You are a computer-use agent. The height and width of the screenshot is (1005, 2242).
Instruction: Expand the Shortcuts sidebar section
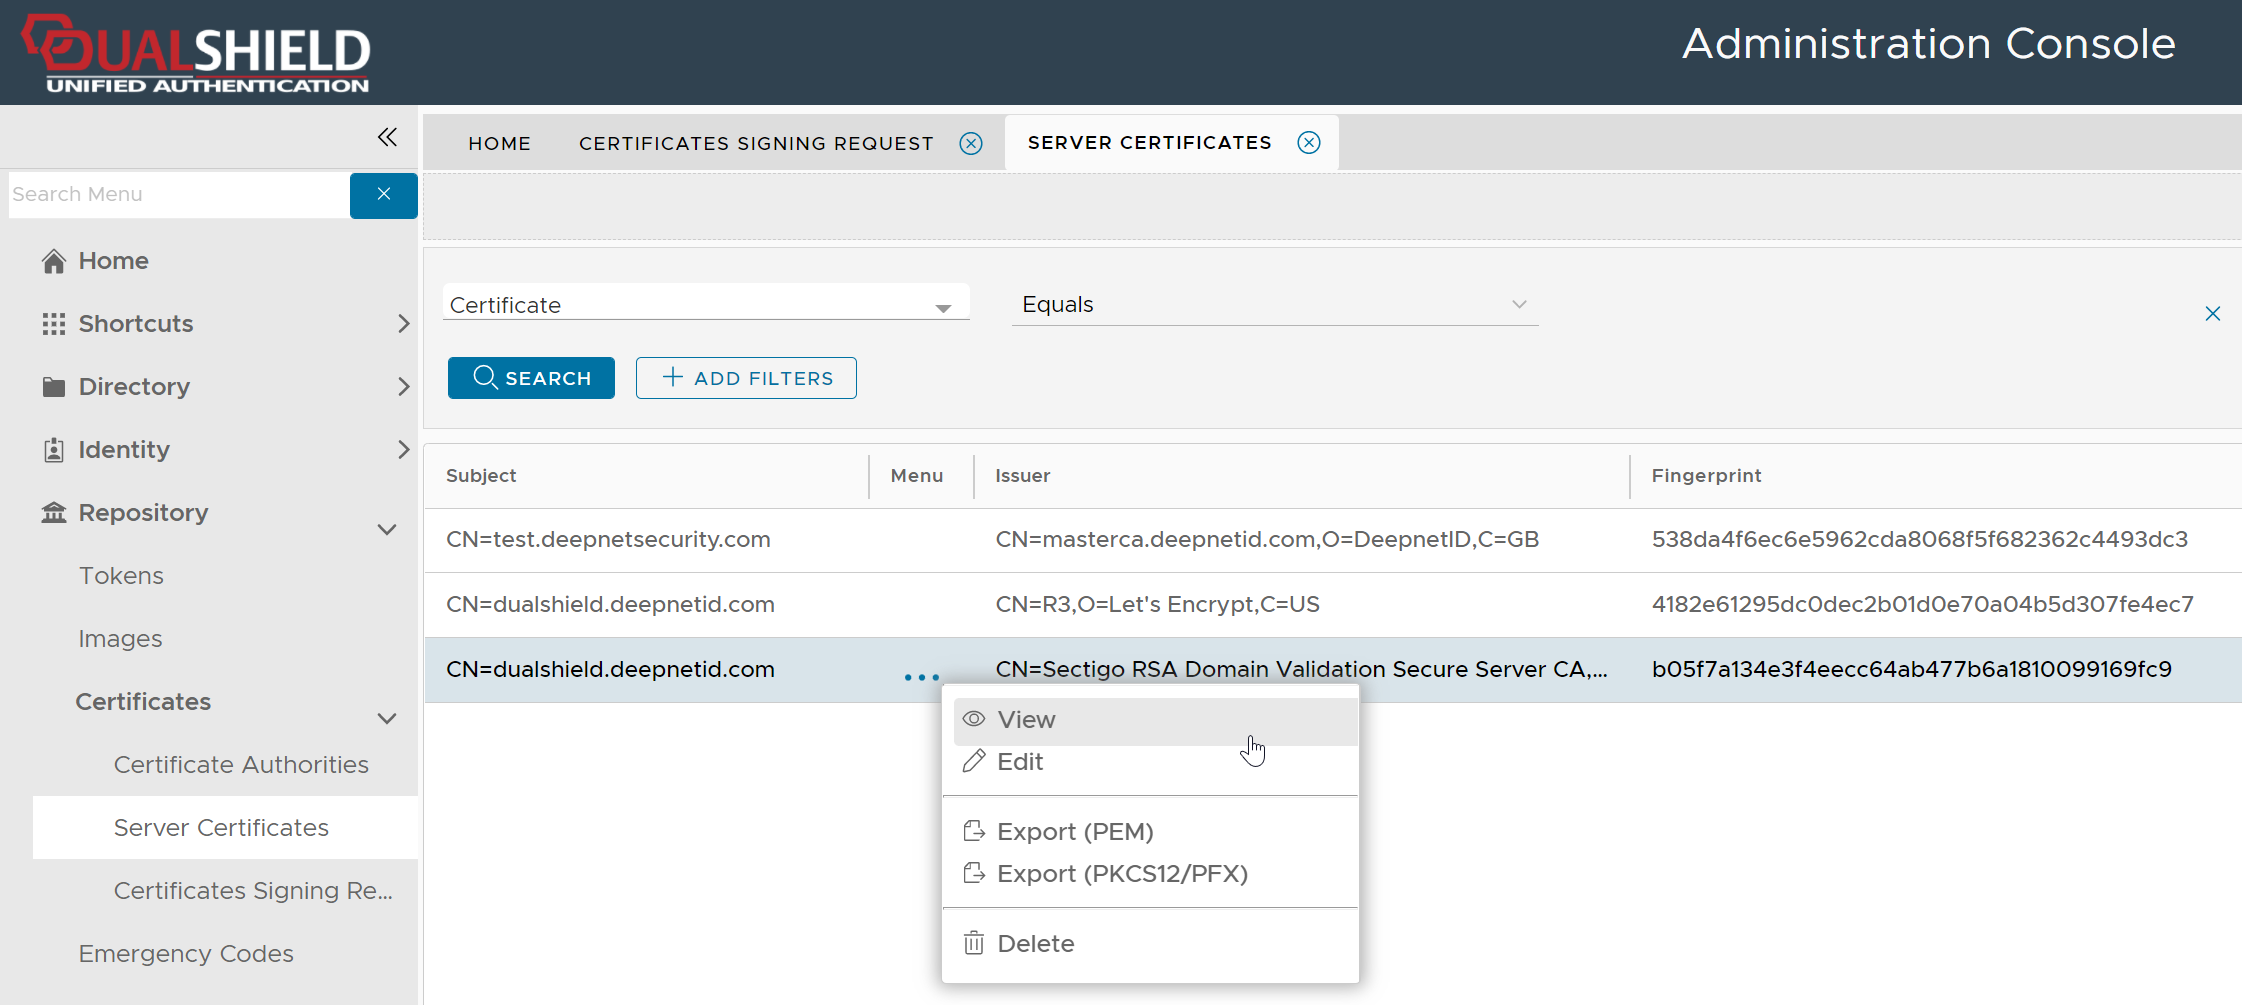click(403, 324)
